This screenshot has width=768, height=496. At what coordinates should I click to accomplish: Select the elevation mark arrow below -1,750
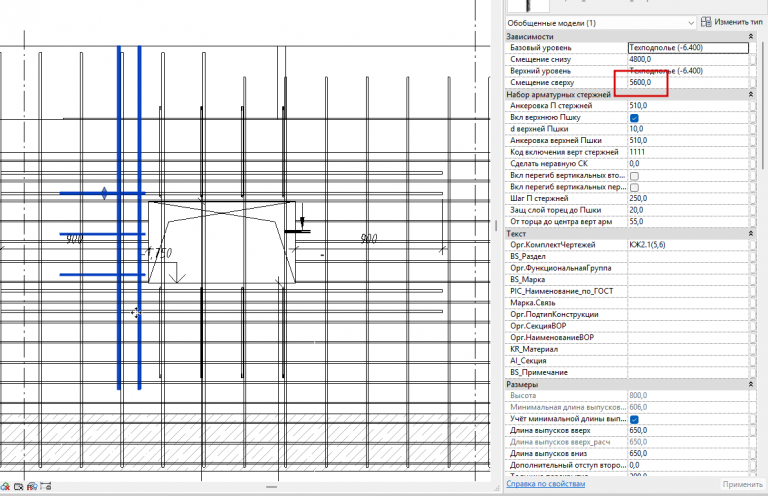coord(176,273)
